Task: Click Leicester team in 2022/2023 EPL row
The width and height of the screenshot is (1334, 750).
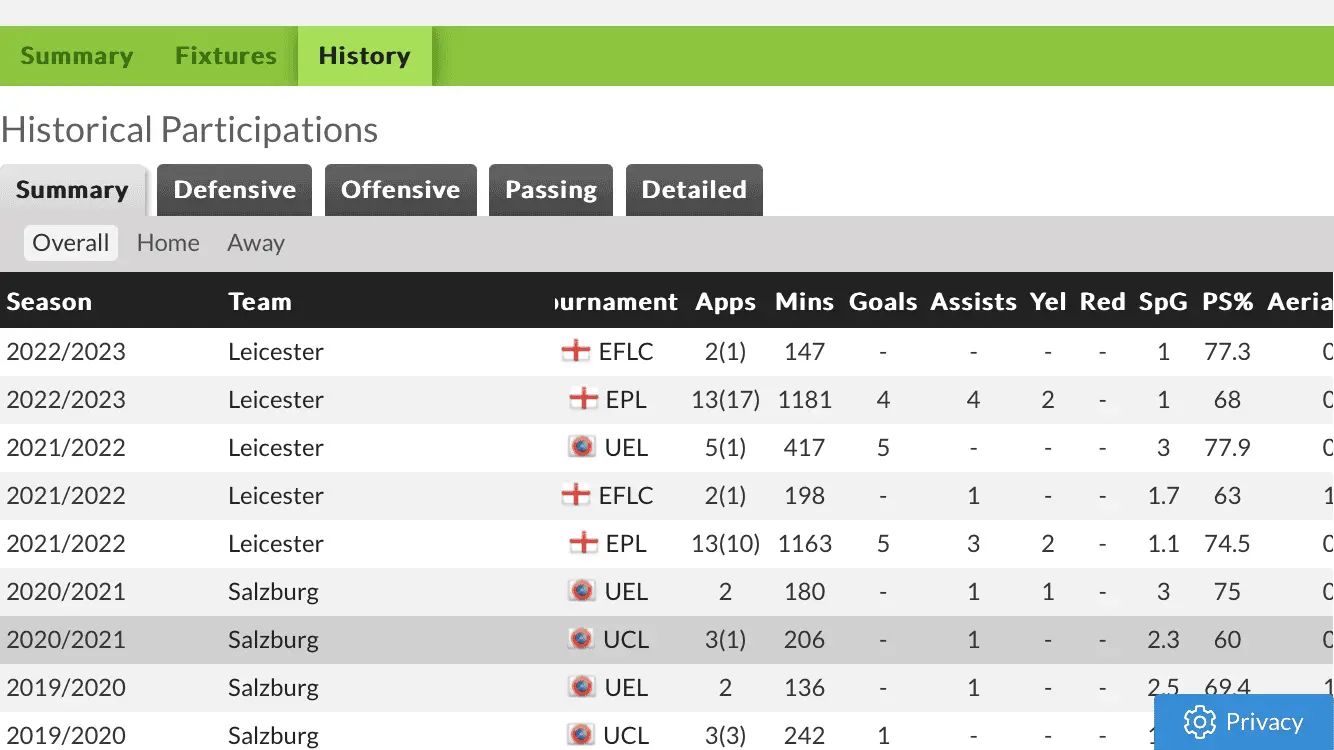Action: click(x=276, y=400)
